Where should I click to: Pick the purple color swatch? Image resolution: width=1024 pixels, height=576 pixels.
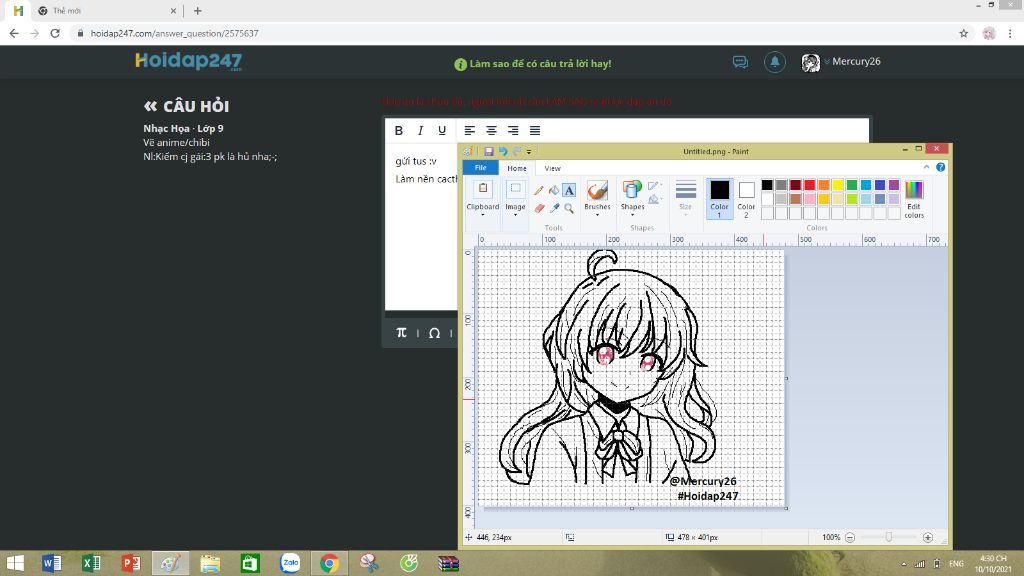pos(894,185)
